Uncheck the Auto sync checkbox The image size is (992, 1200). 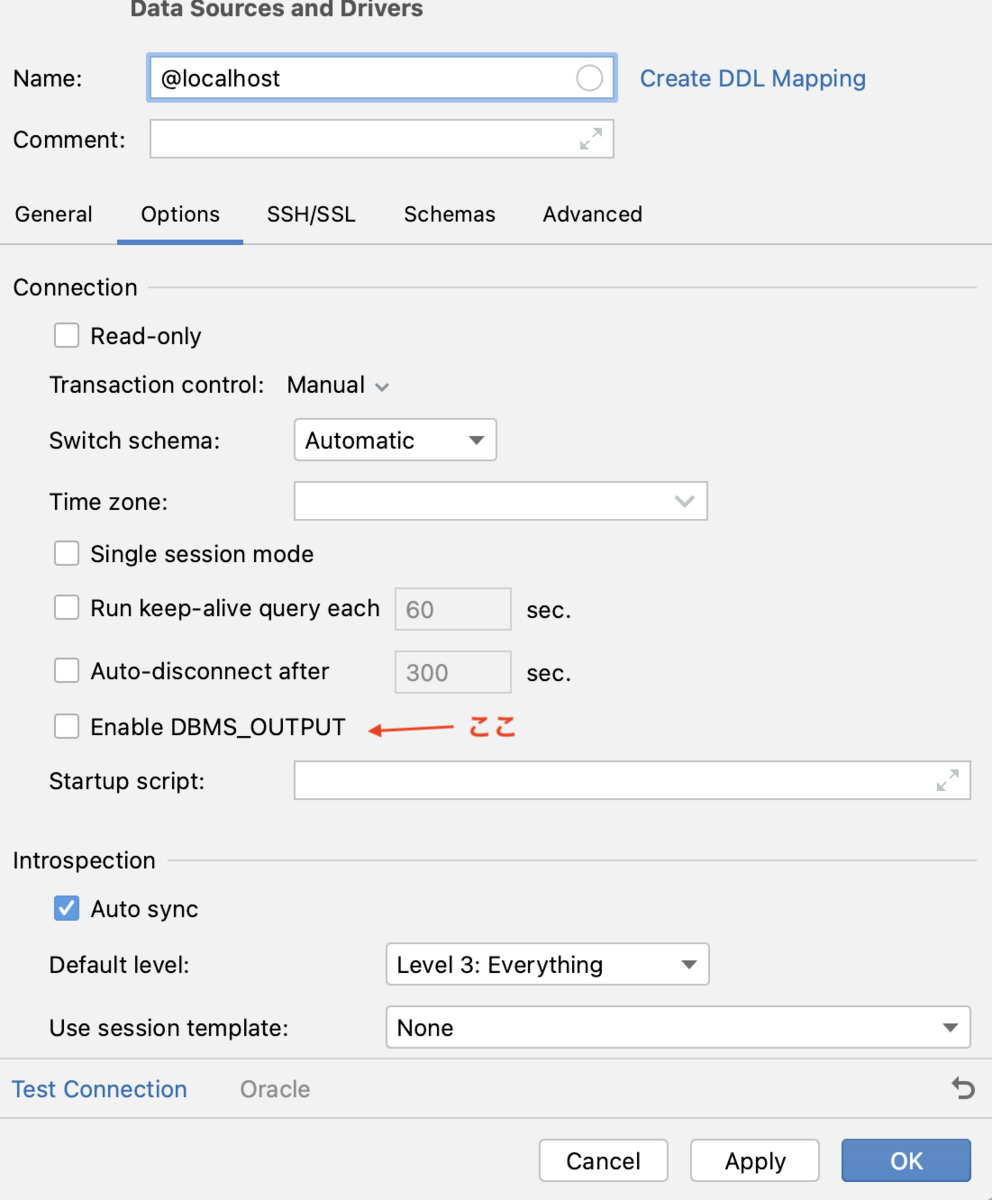click(67, 909)
